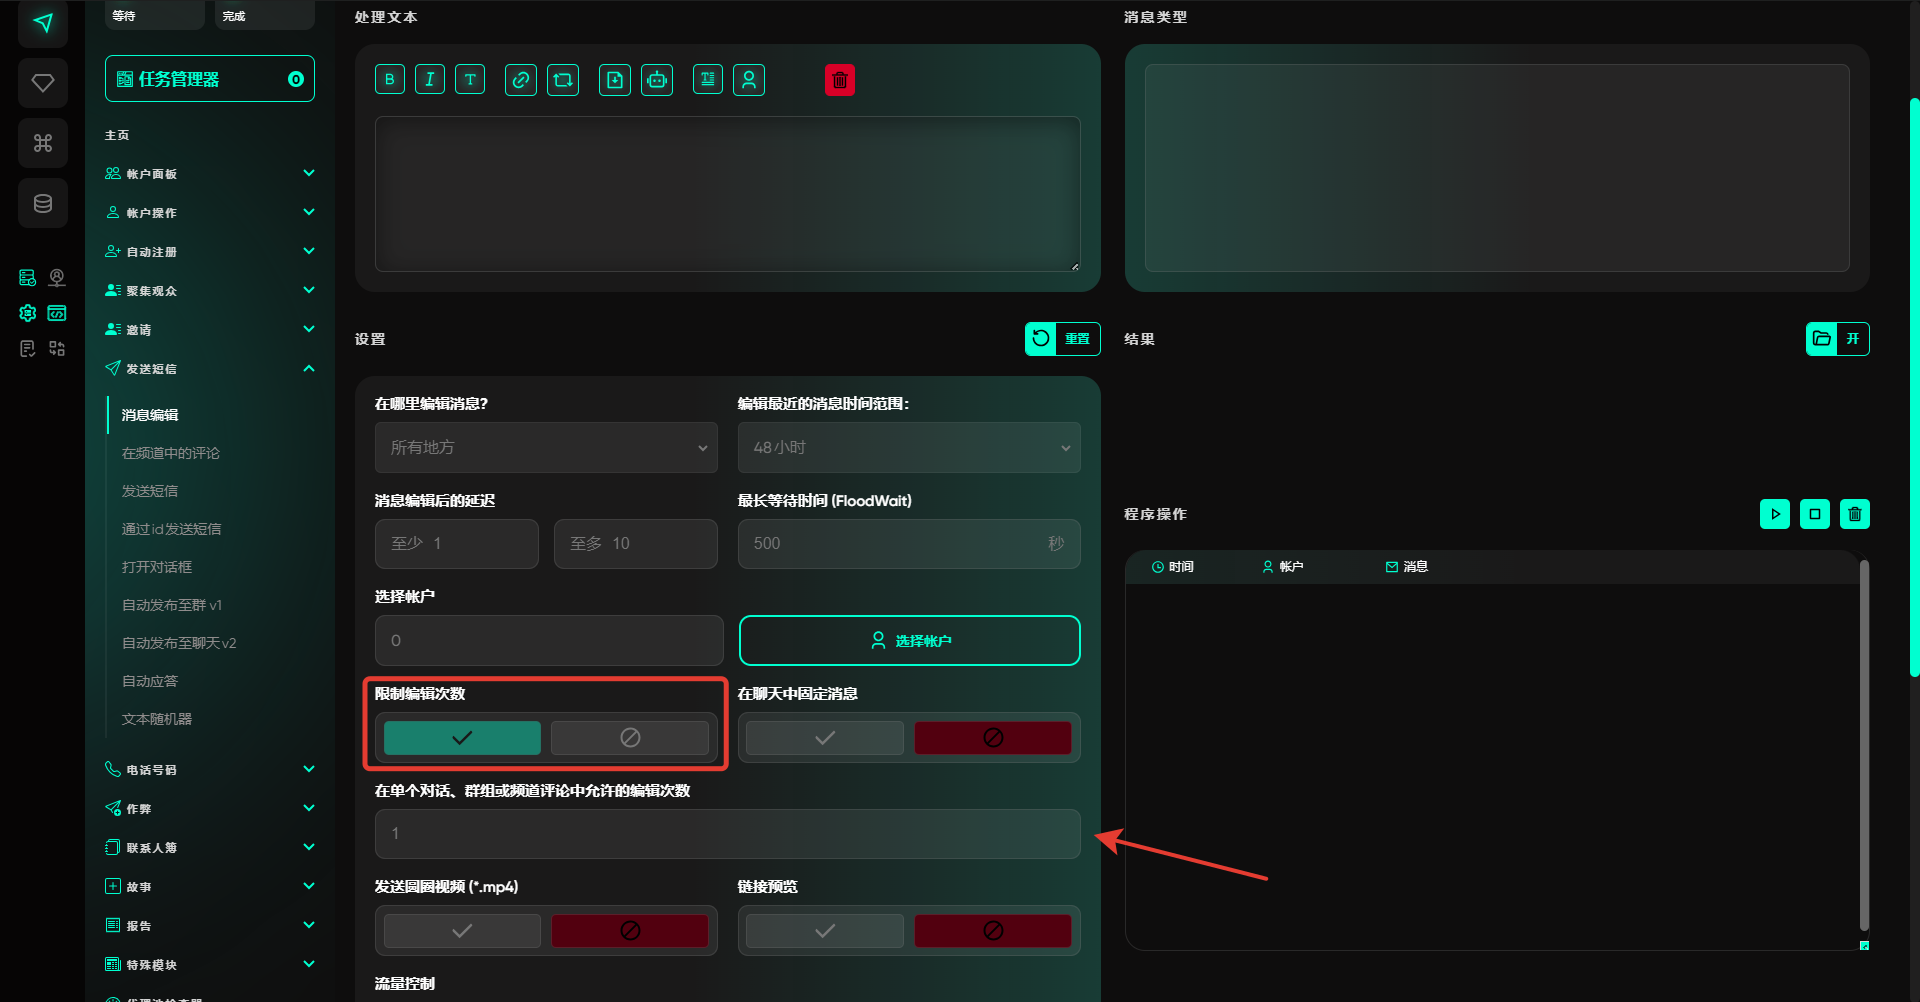Open the 所有地方 dropdown
Screen dimensions: 1920x1002
pyautogui.click(x=546, y=448)
